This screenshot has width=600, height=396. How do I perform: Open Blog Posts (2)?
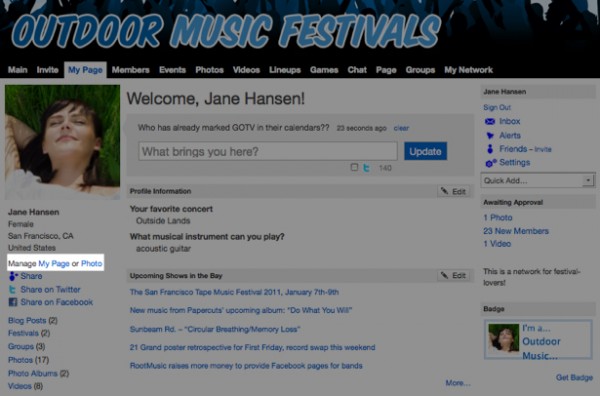coord(33,321)
